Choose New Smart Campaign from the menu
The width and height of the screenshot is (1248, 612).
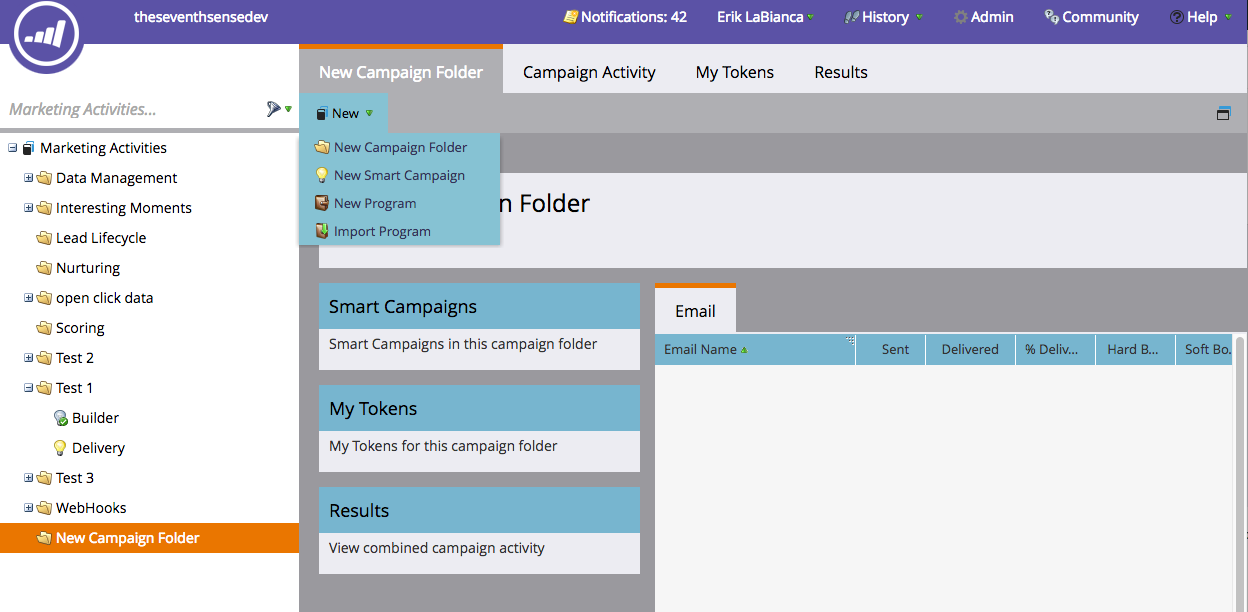click(x=399, y=175)
